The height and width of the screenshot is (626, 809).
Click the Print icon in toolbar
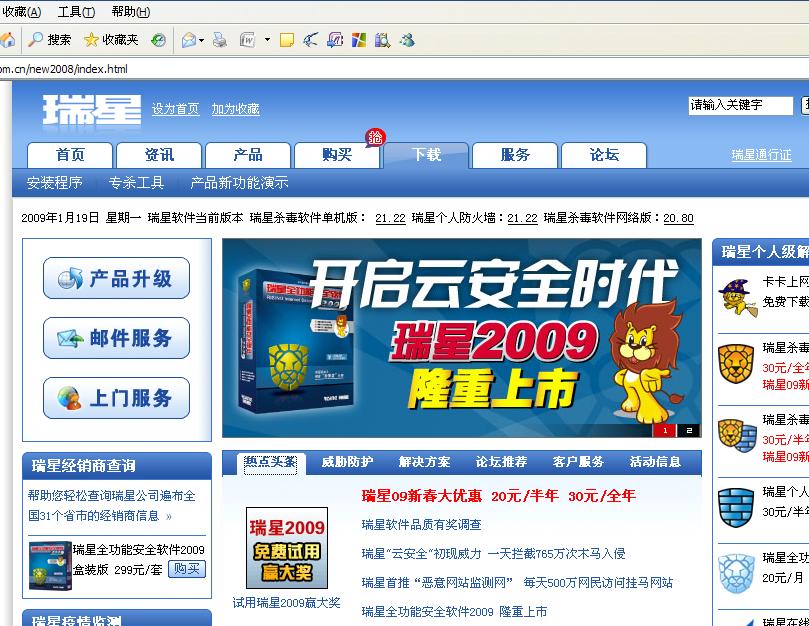click(x=220, y=40)
